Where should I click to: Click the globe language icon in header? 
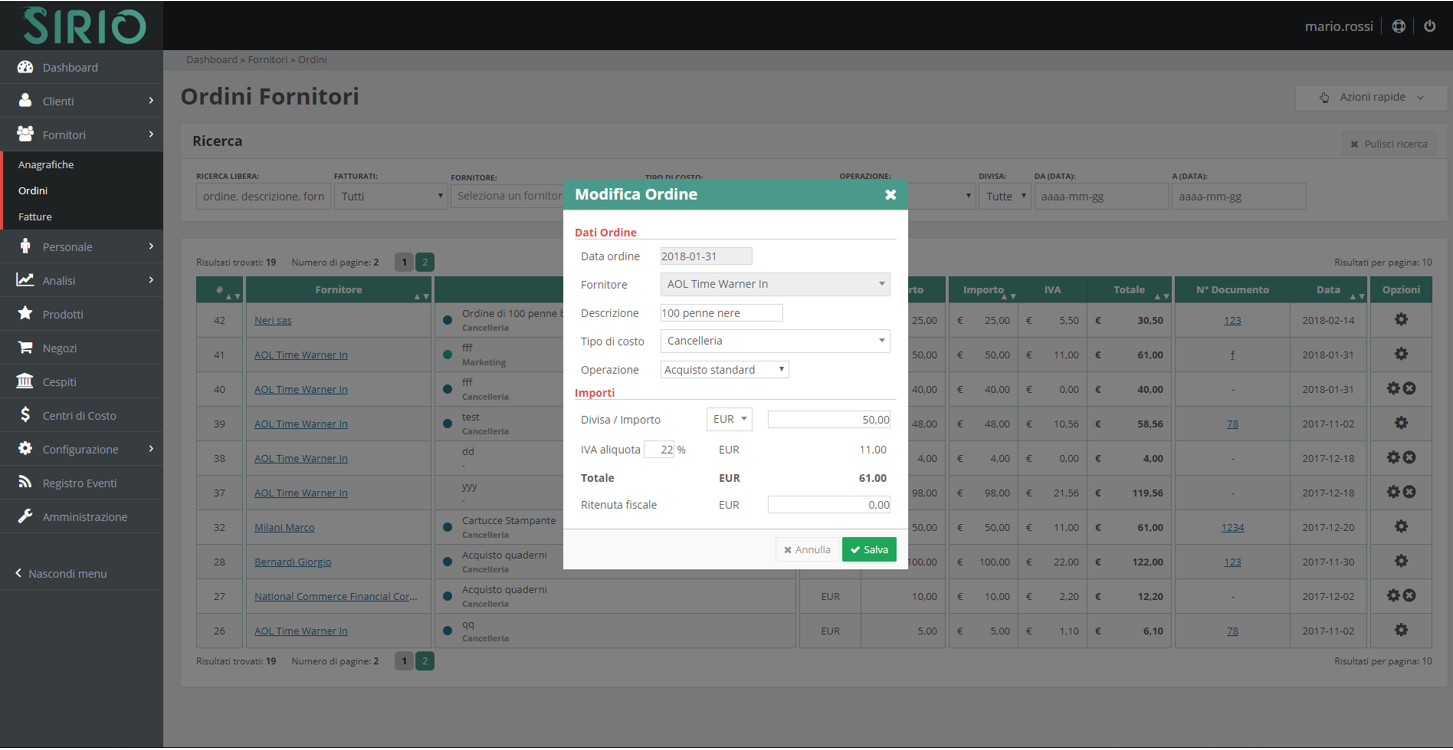tap(1399, 26)
